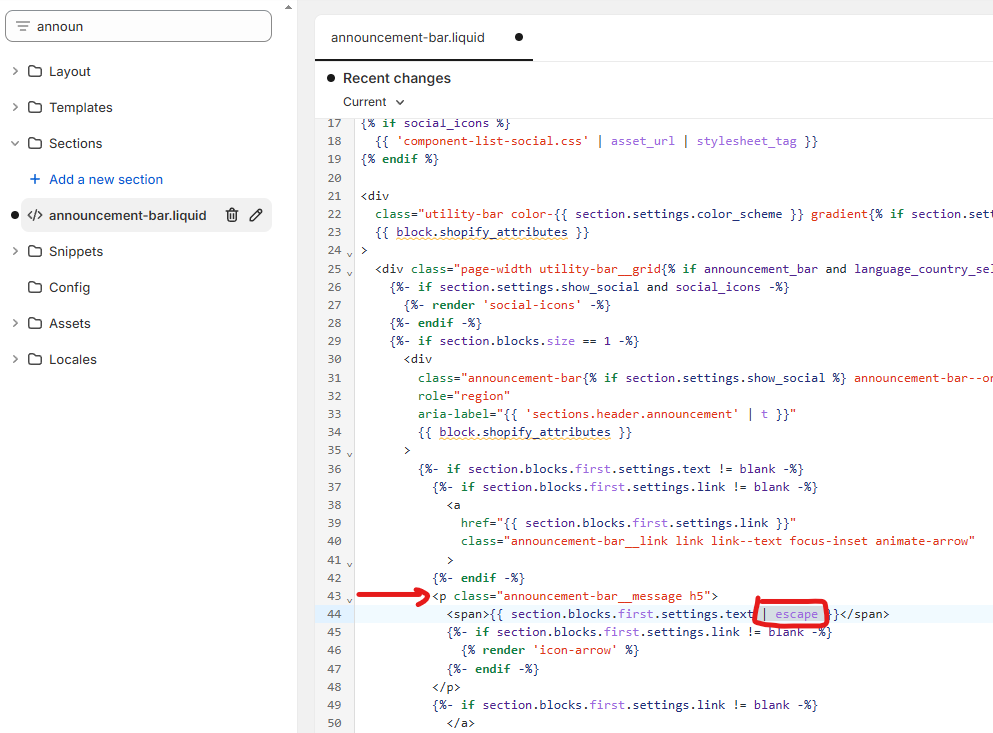Viewport: 993px width, 733px height.
Task: Click 'social-icons' render string on line 27
Action: [531, 305]
